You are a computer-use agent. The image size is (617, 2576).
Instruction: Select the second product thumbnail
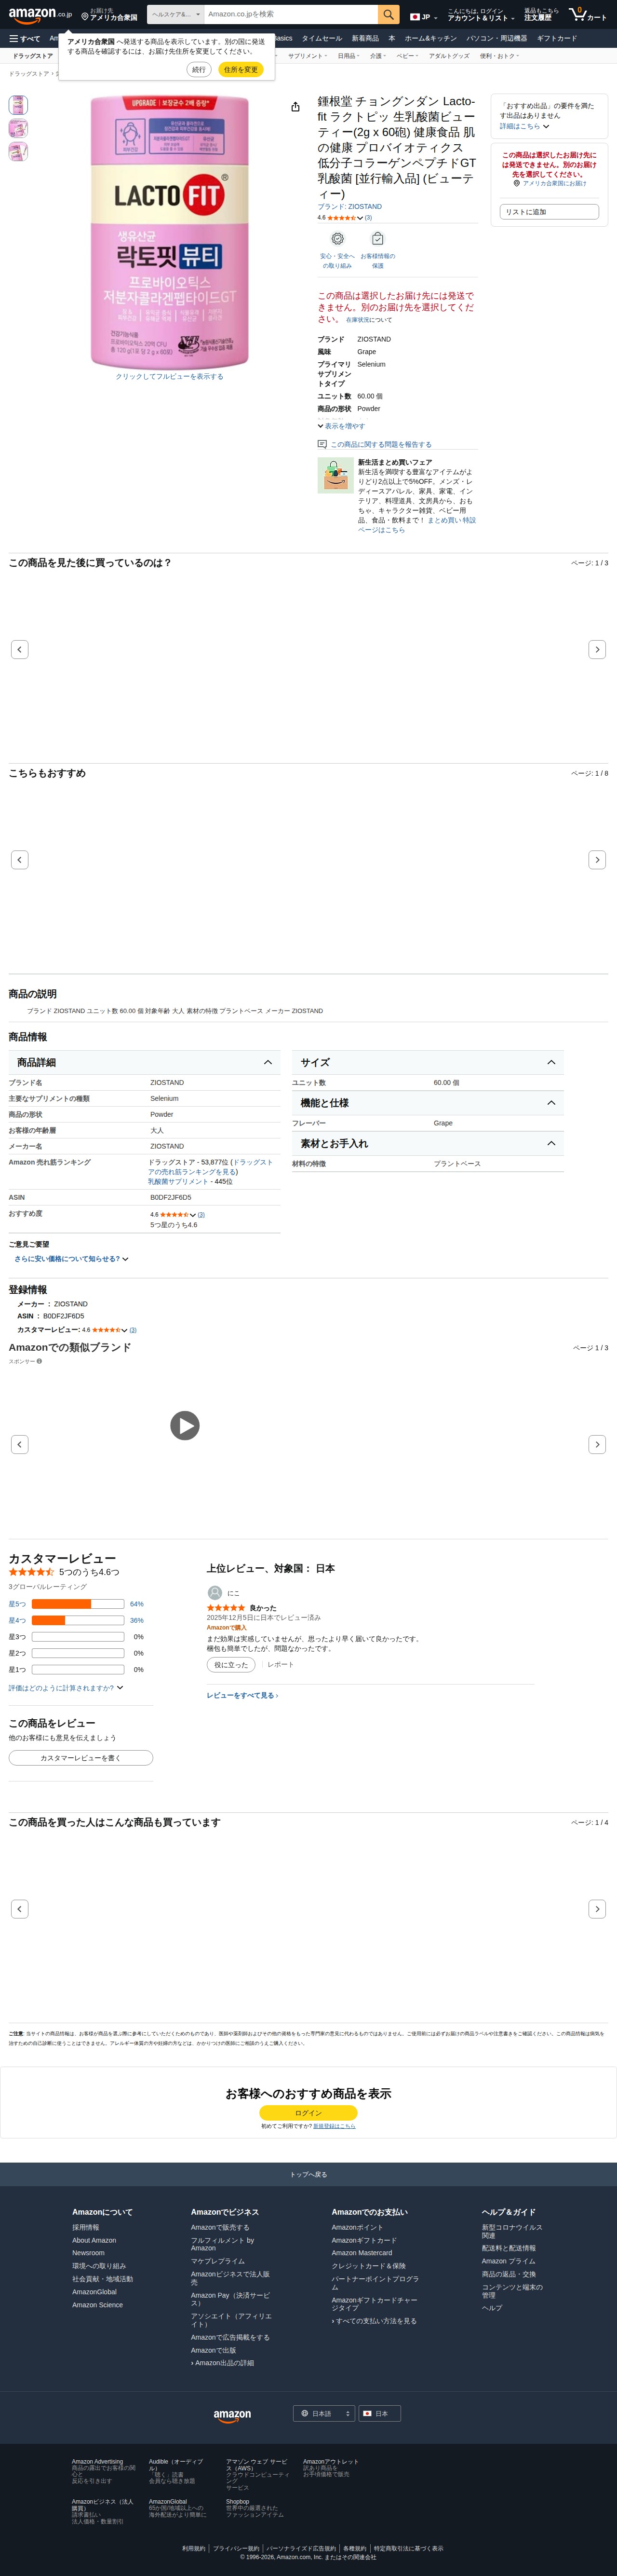pyautogui.click(x=18, y=128)
